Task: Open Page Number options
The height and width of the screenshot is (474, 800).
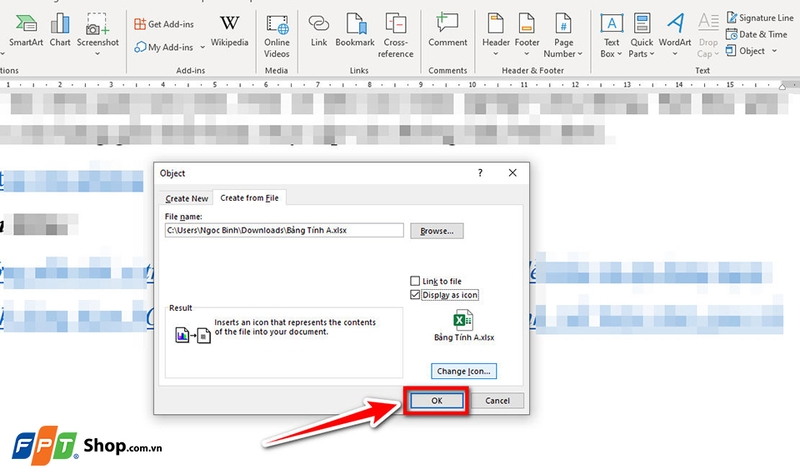Action: pos(563,36)
